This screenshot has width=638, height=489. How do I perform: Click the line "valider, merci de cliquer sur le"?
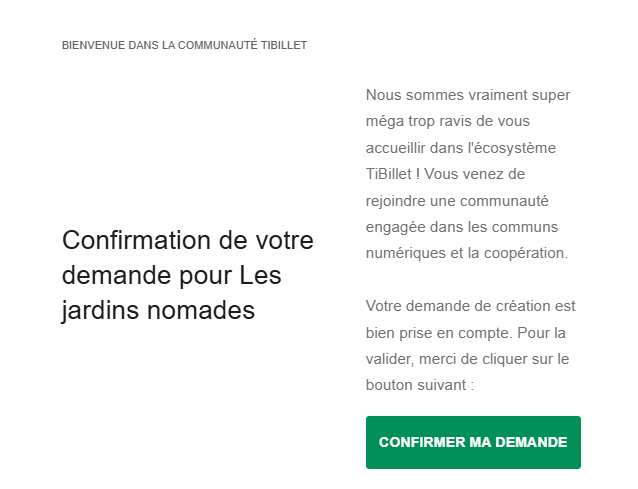point(469,358)
